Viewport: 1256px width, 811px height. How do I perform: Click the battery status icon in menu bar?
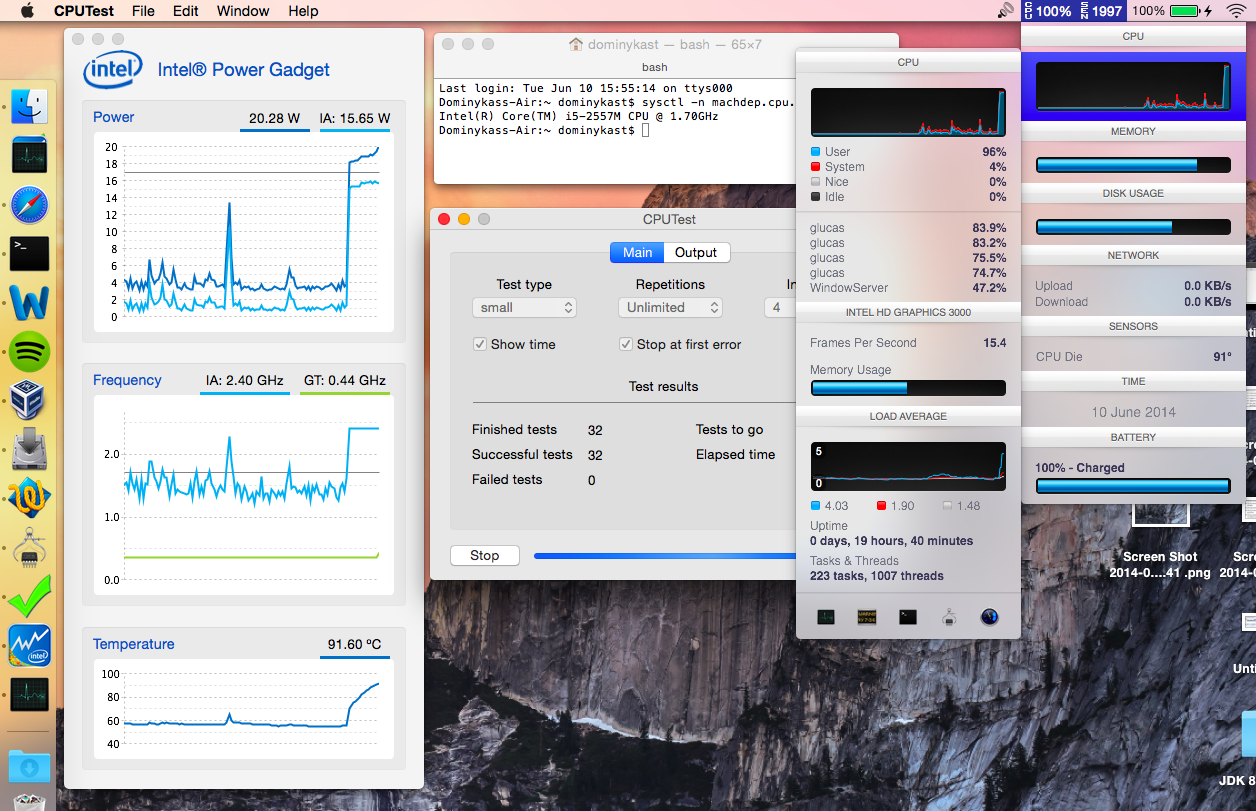(x=1184, y=11)
